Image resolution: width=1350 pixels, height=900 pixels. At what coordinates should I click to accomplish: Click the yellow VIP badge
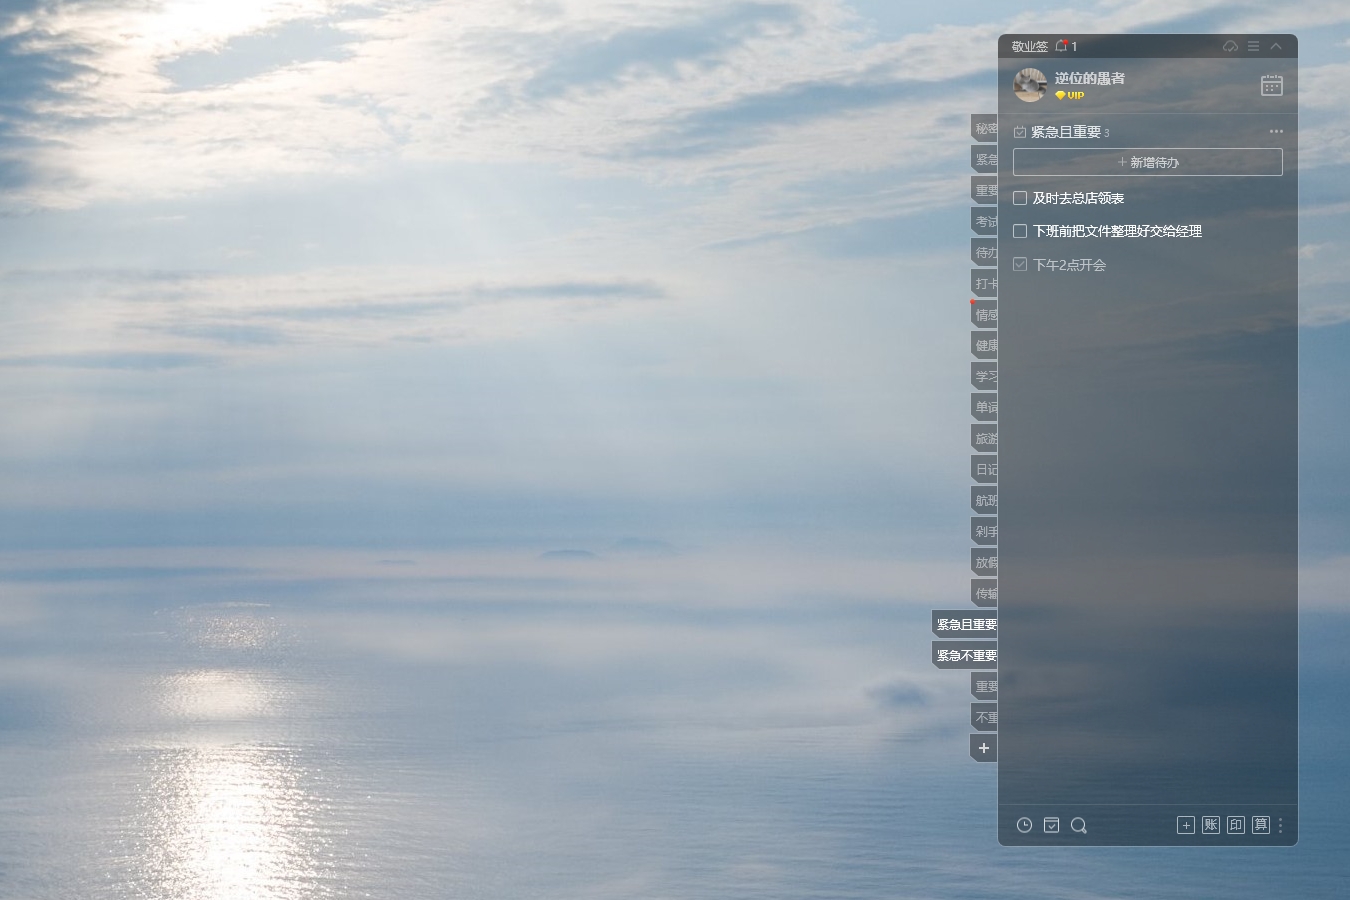(1070, 96)
